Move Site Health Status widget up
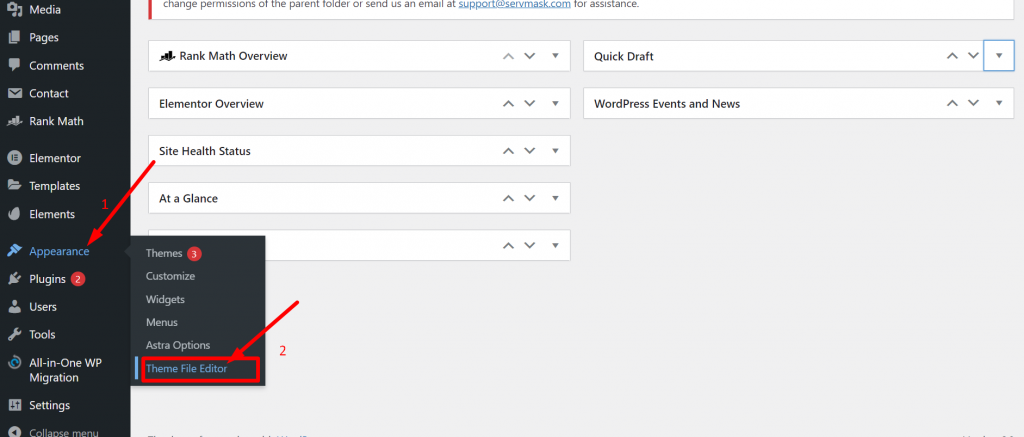 (508, 151)
